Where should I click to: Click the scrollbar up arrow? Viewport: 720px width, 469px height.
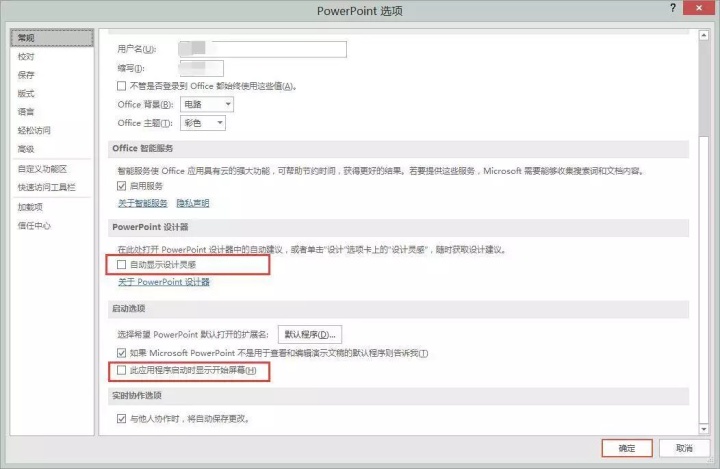pyautogui.click(x=703, y=35)
